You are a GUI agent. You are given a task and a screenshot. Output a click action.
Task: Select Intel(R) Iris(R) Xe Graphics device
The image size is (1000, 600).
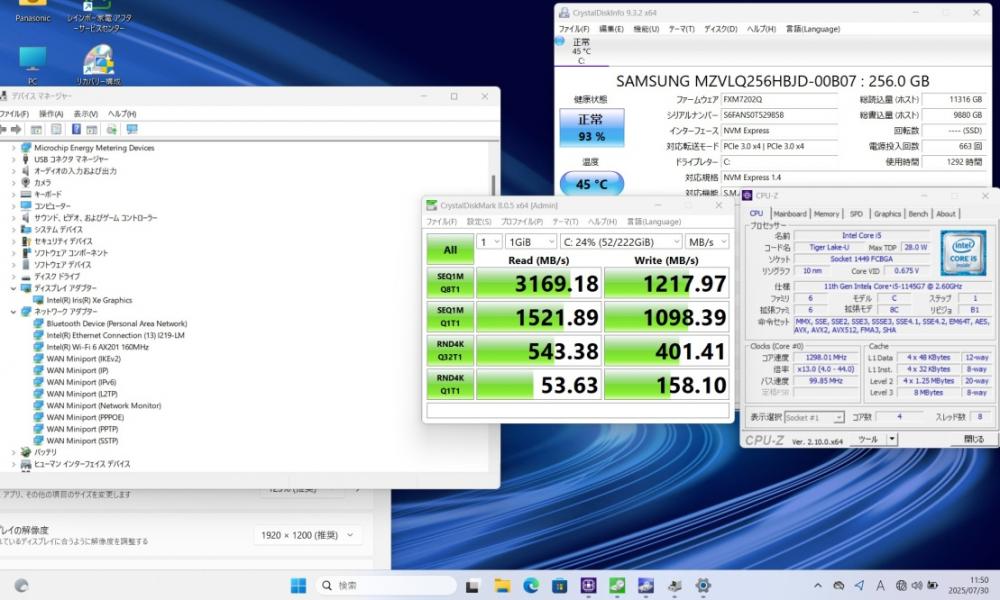coord(89,300)
